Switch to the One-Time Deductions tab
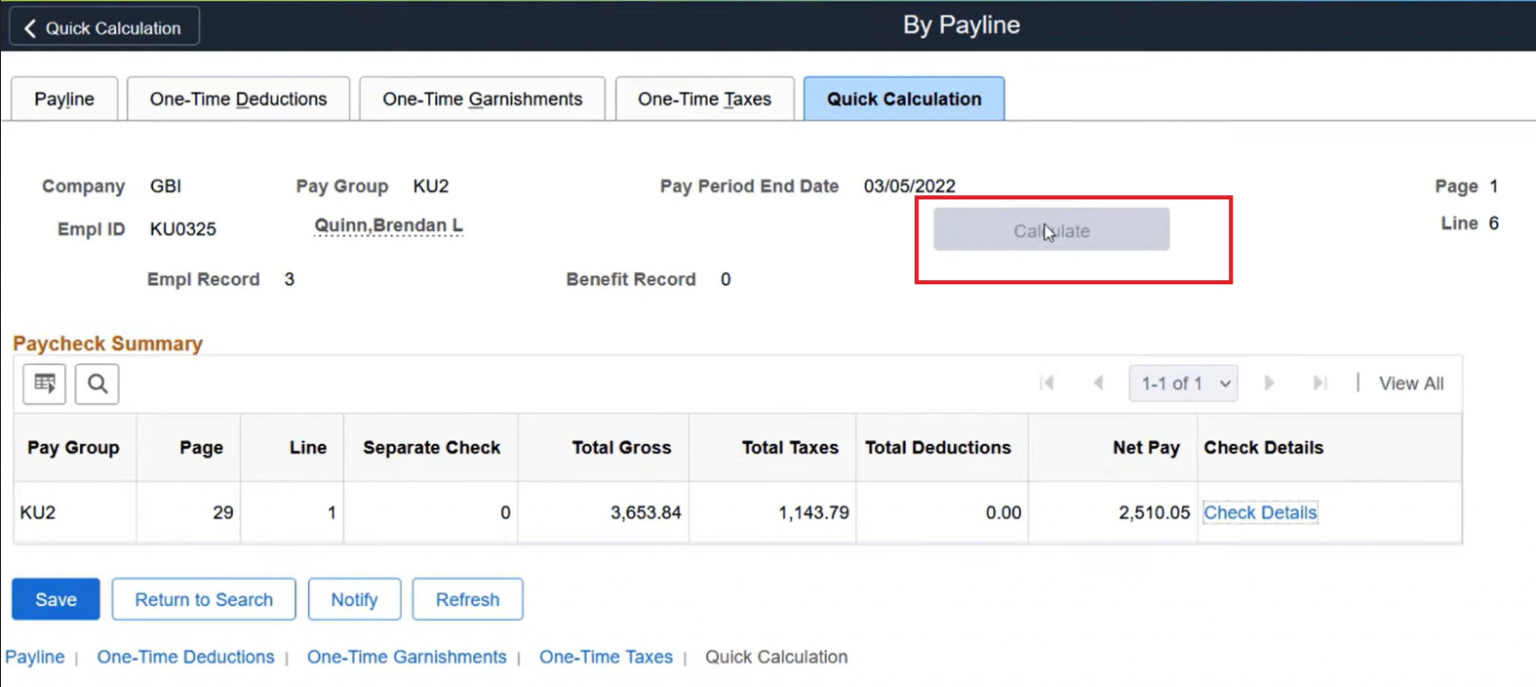 click(x=237, y=98)
